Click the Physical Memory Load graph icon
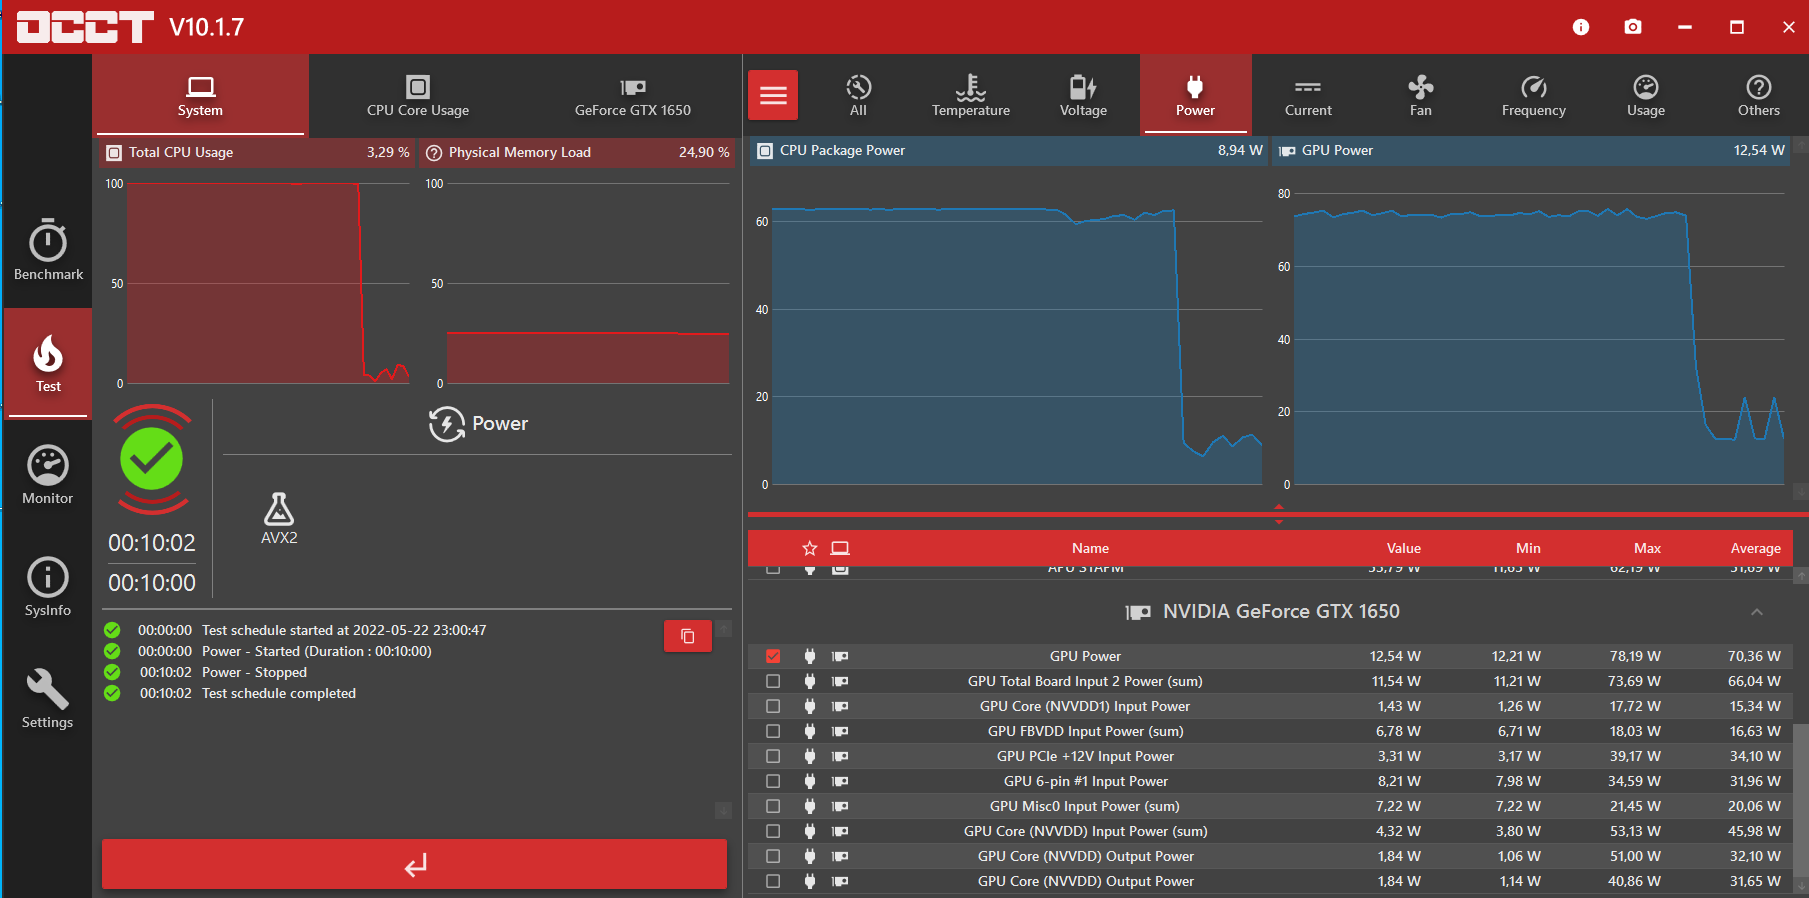The width and height of the screenshot is (1809, 898). click(434, 153)
